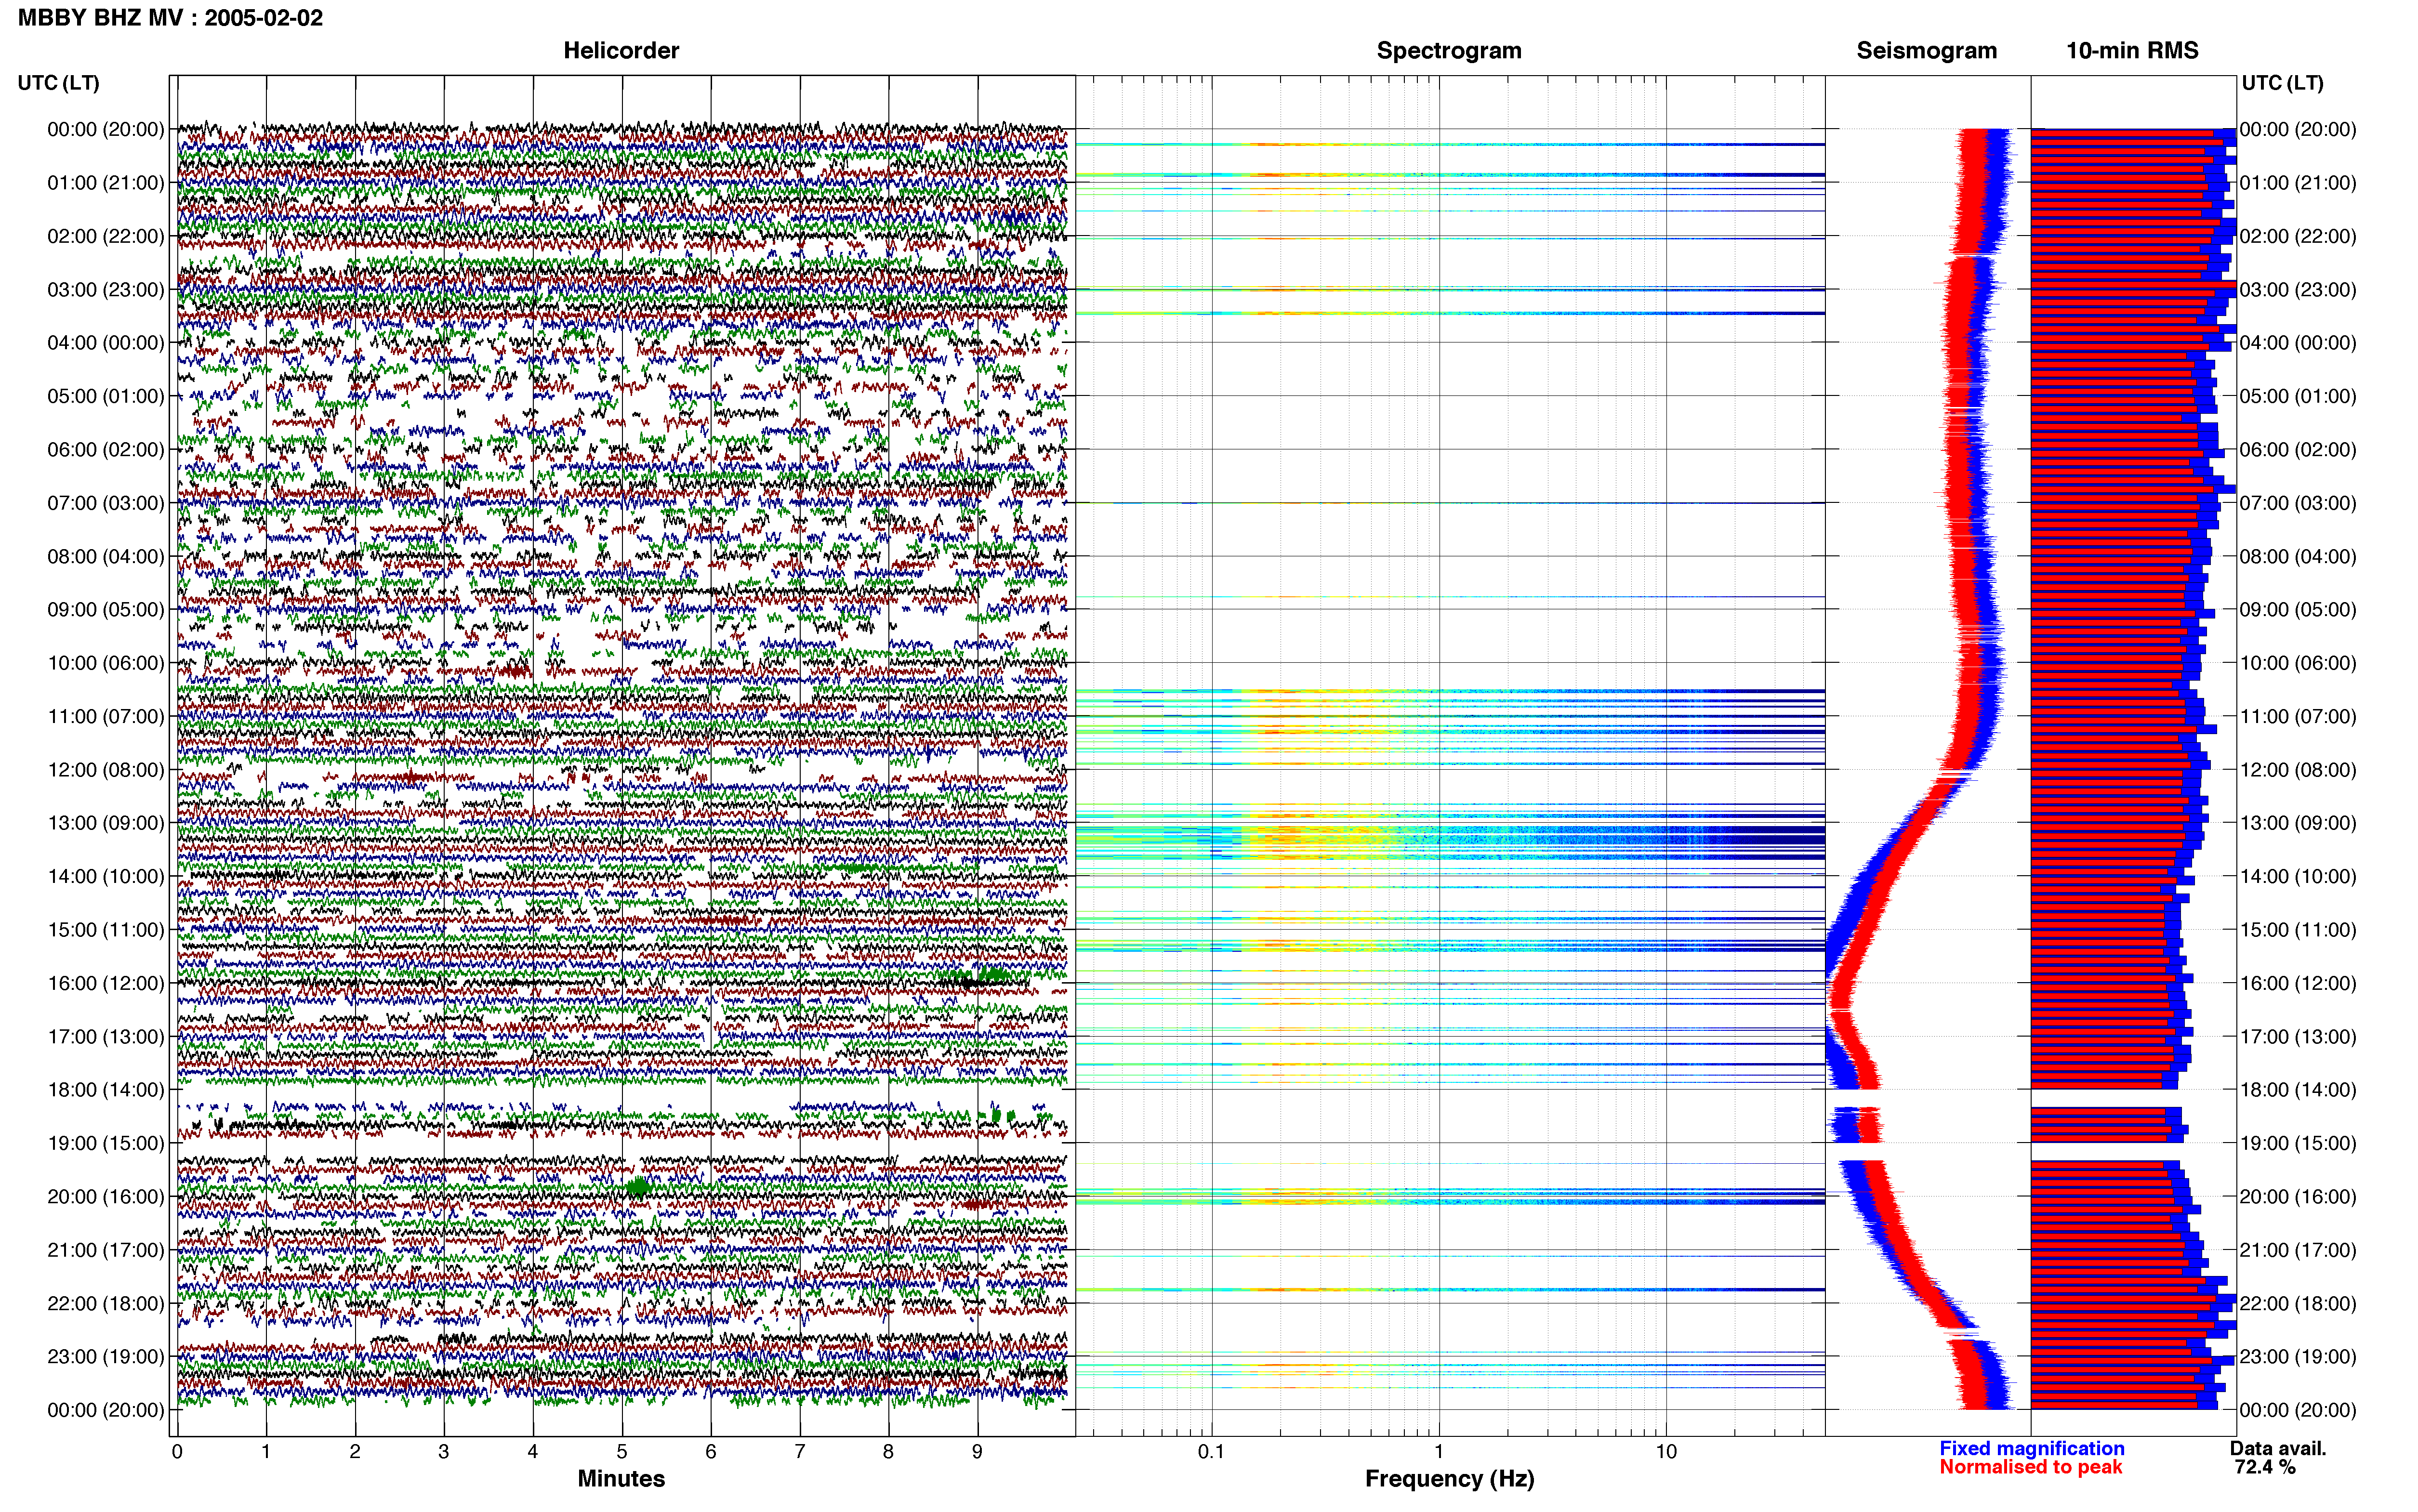Click the left 'UTC (LT)' axis label

point(59,83)
